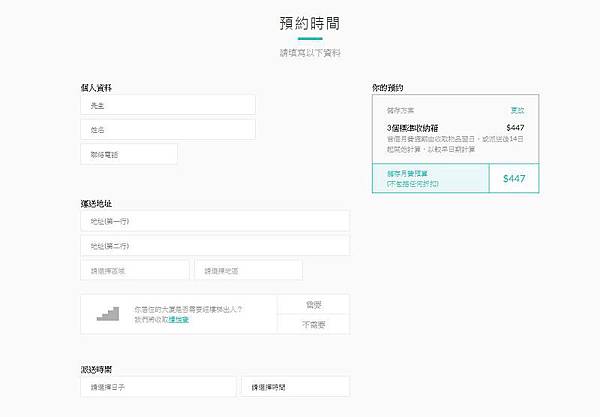Click the 地址(第二行) address field

[215, 245]
